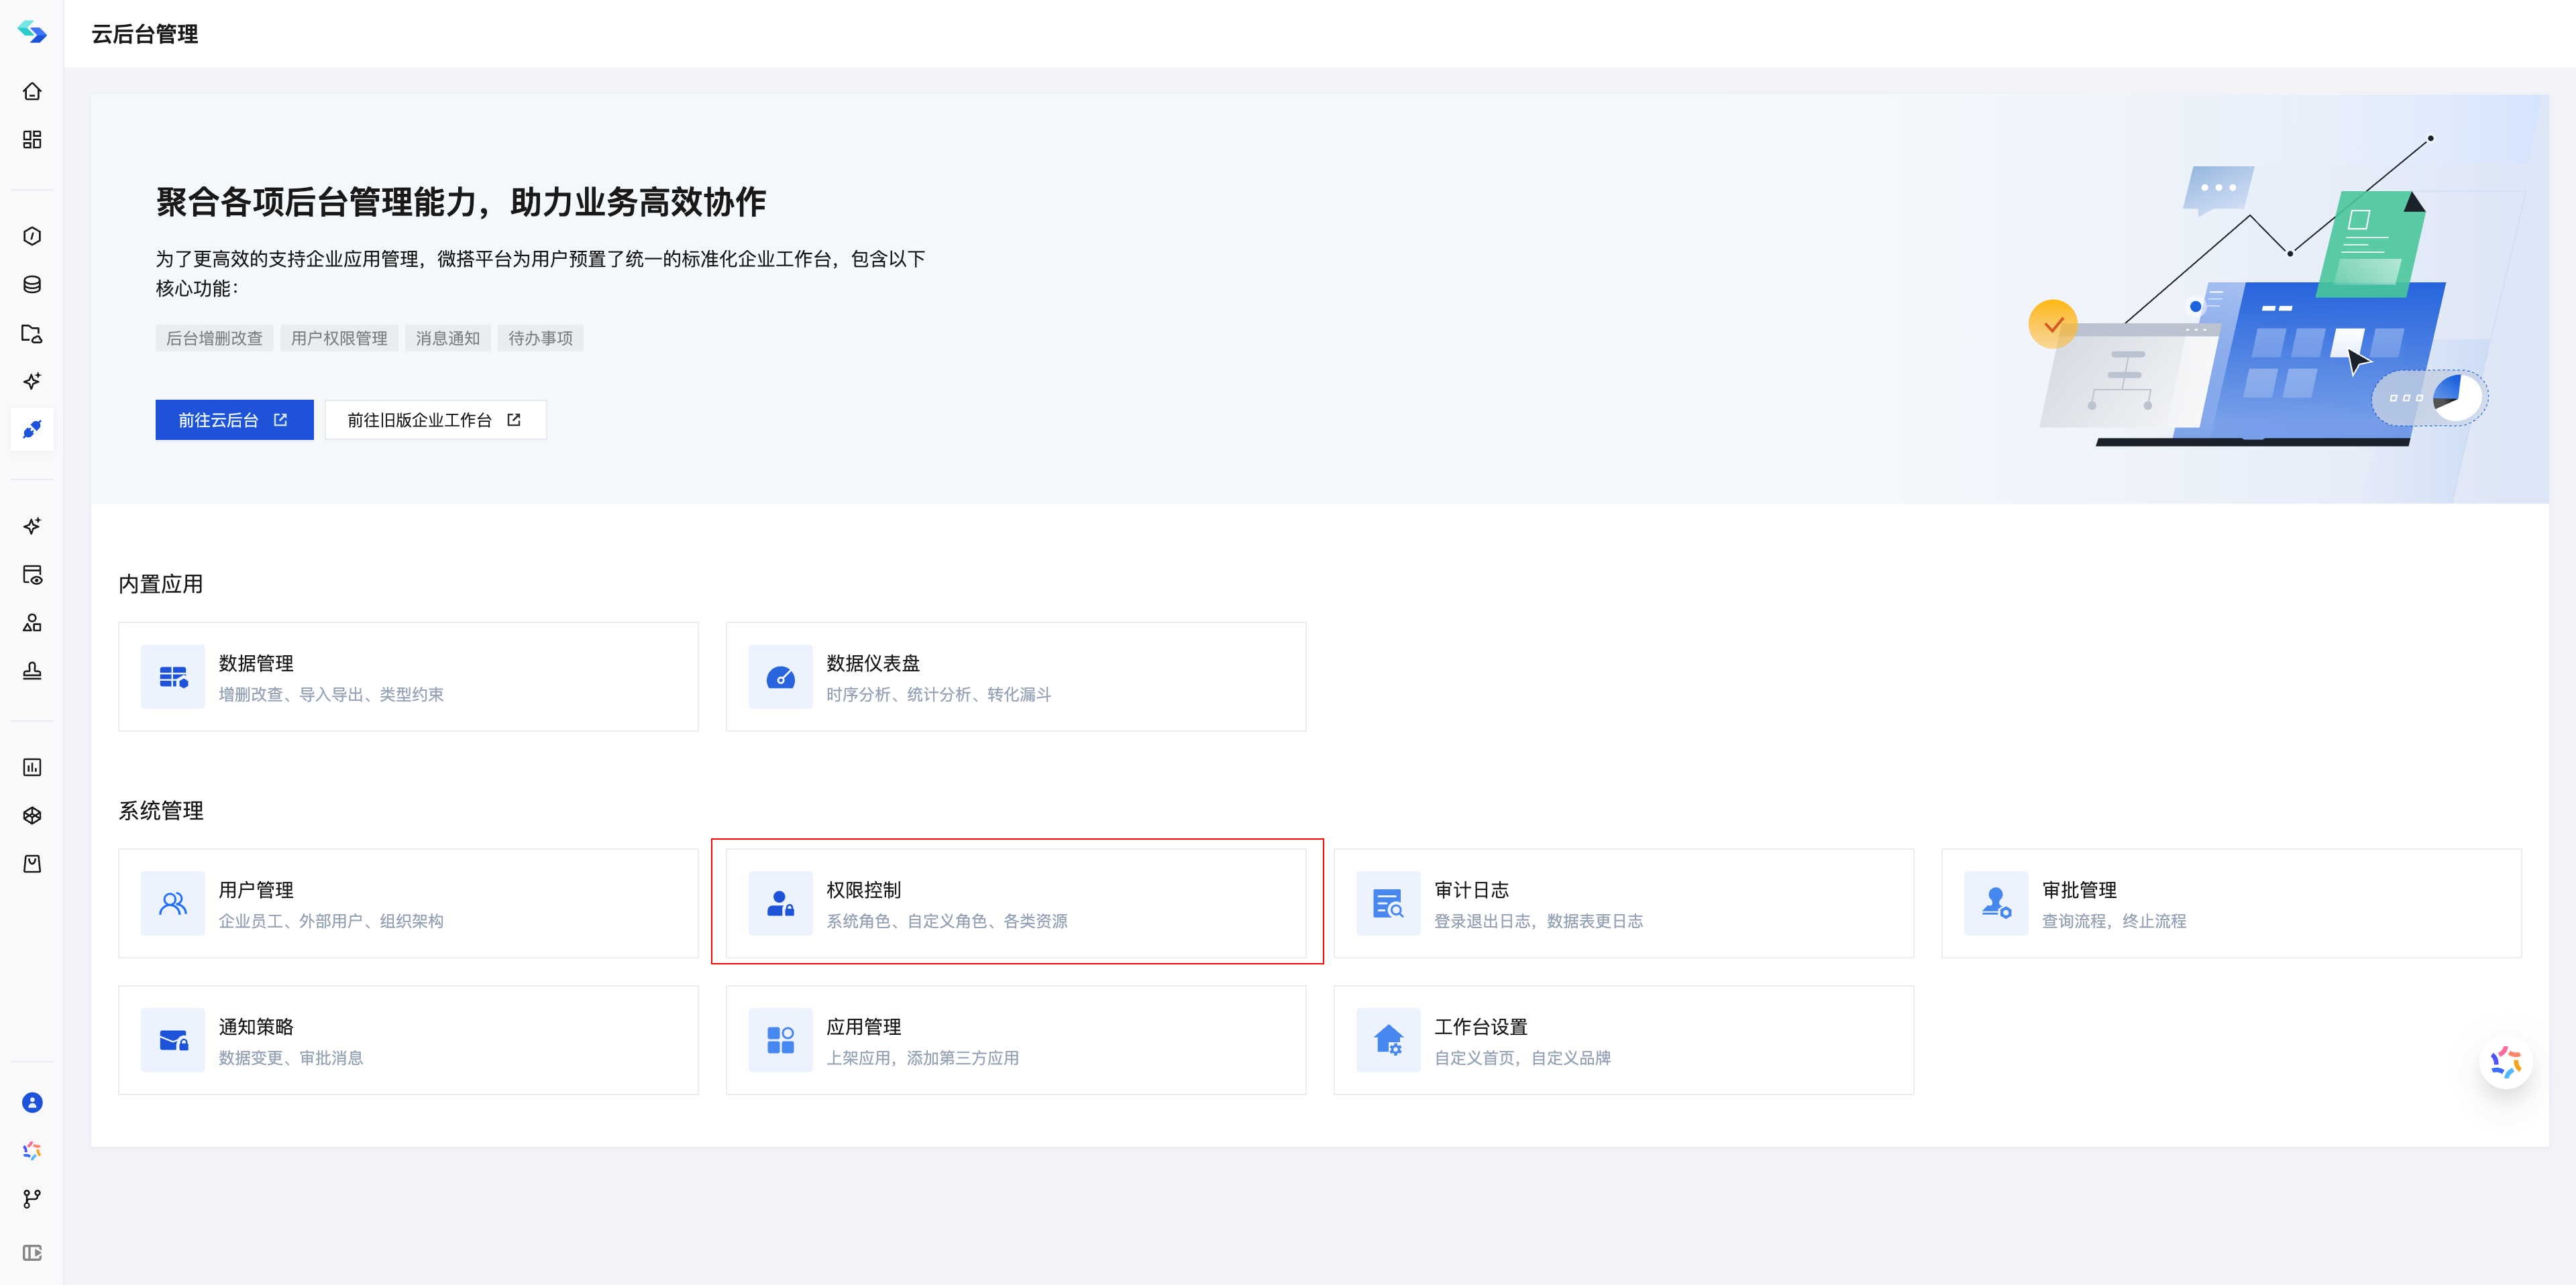Click the 待办事项 tag

pos(540,338)
